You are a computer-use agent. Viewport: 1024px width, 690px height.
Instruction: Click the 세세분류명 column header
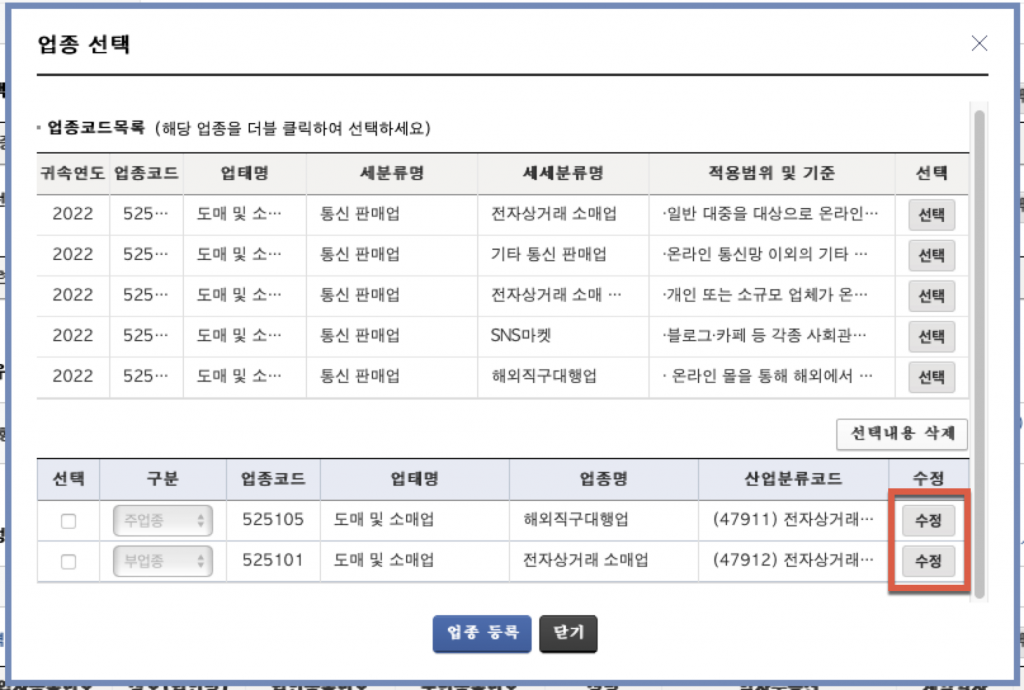563,173
